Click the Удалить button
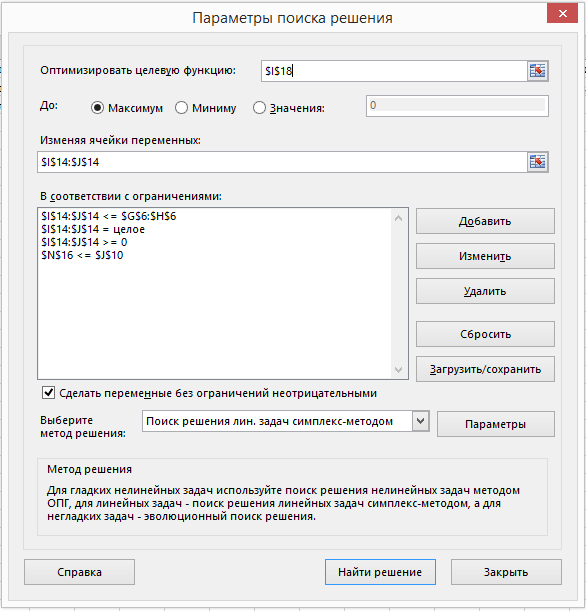Image resolution: width=586 pixels, height=611 pixels. coord(485,291)
